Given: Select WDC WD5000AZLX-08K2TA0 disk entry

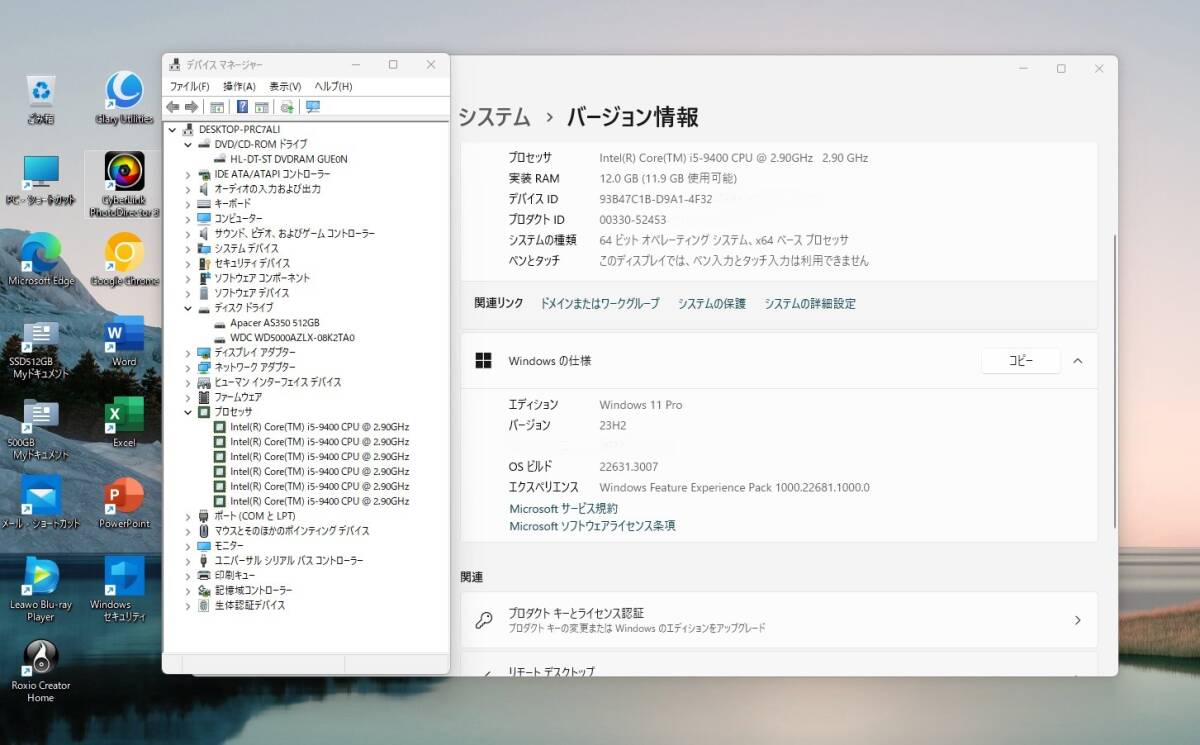Looking at the screenshot, I should [x=291, y=338].
